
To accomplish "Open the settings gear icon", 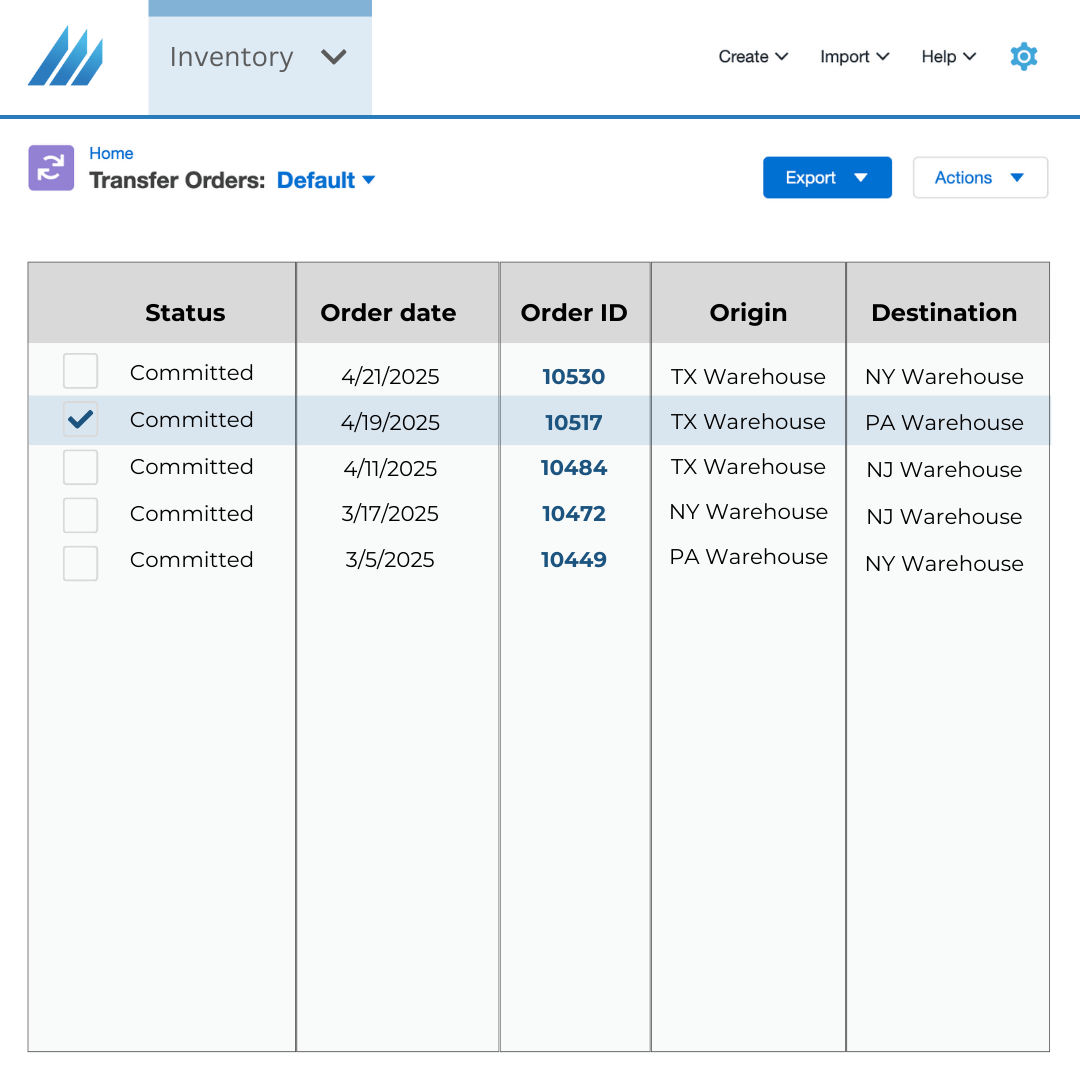I will coord(1023,57).
